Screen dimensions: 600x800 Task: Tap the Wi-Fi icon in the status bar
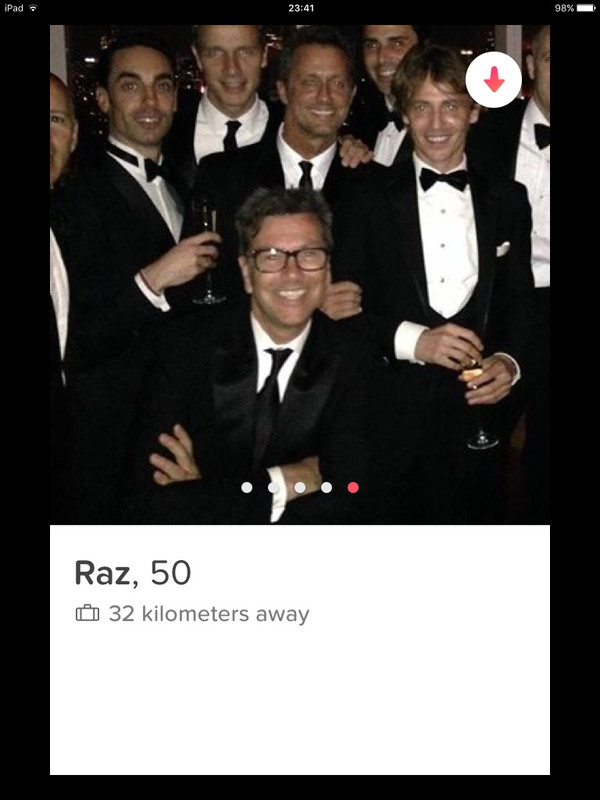[33, 8]
